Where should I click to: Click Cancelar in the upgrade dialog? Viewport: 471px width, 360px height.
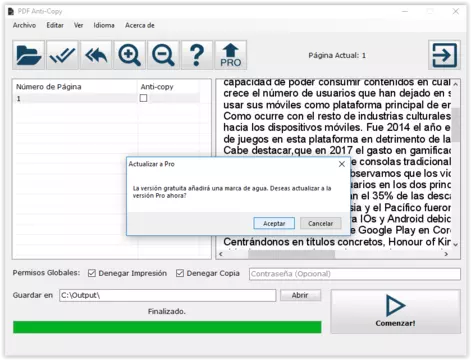point(321,223)
